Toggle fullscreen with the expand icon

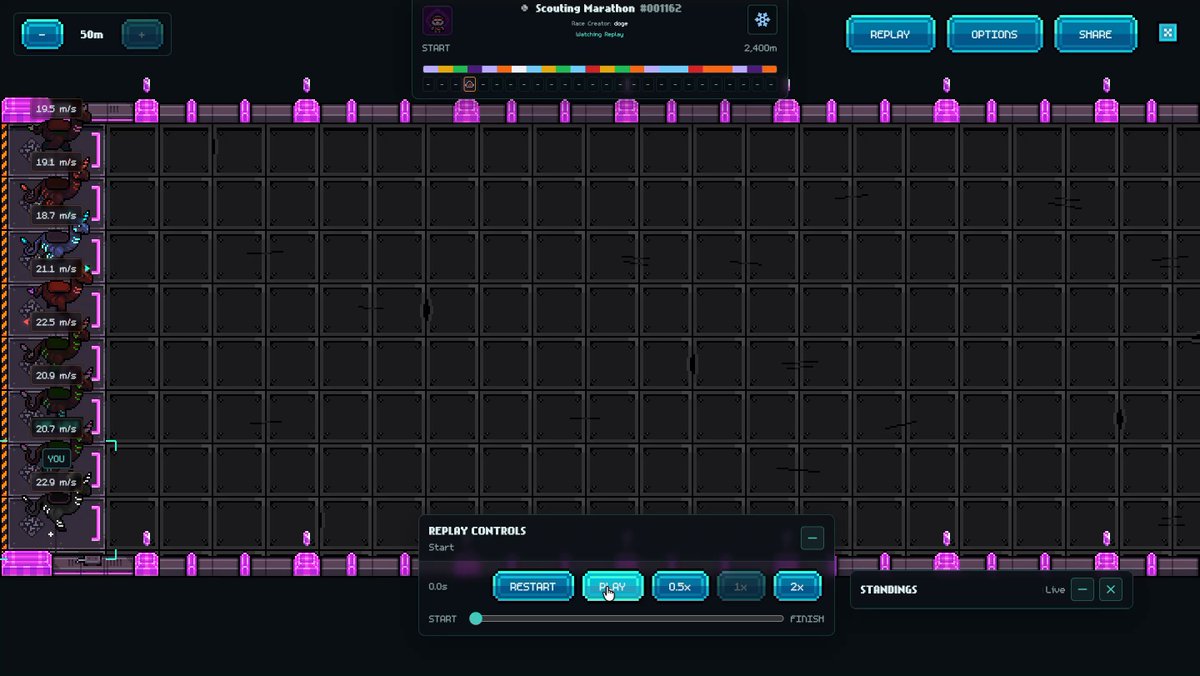point(1167,33)
